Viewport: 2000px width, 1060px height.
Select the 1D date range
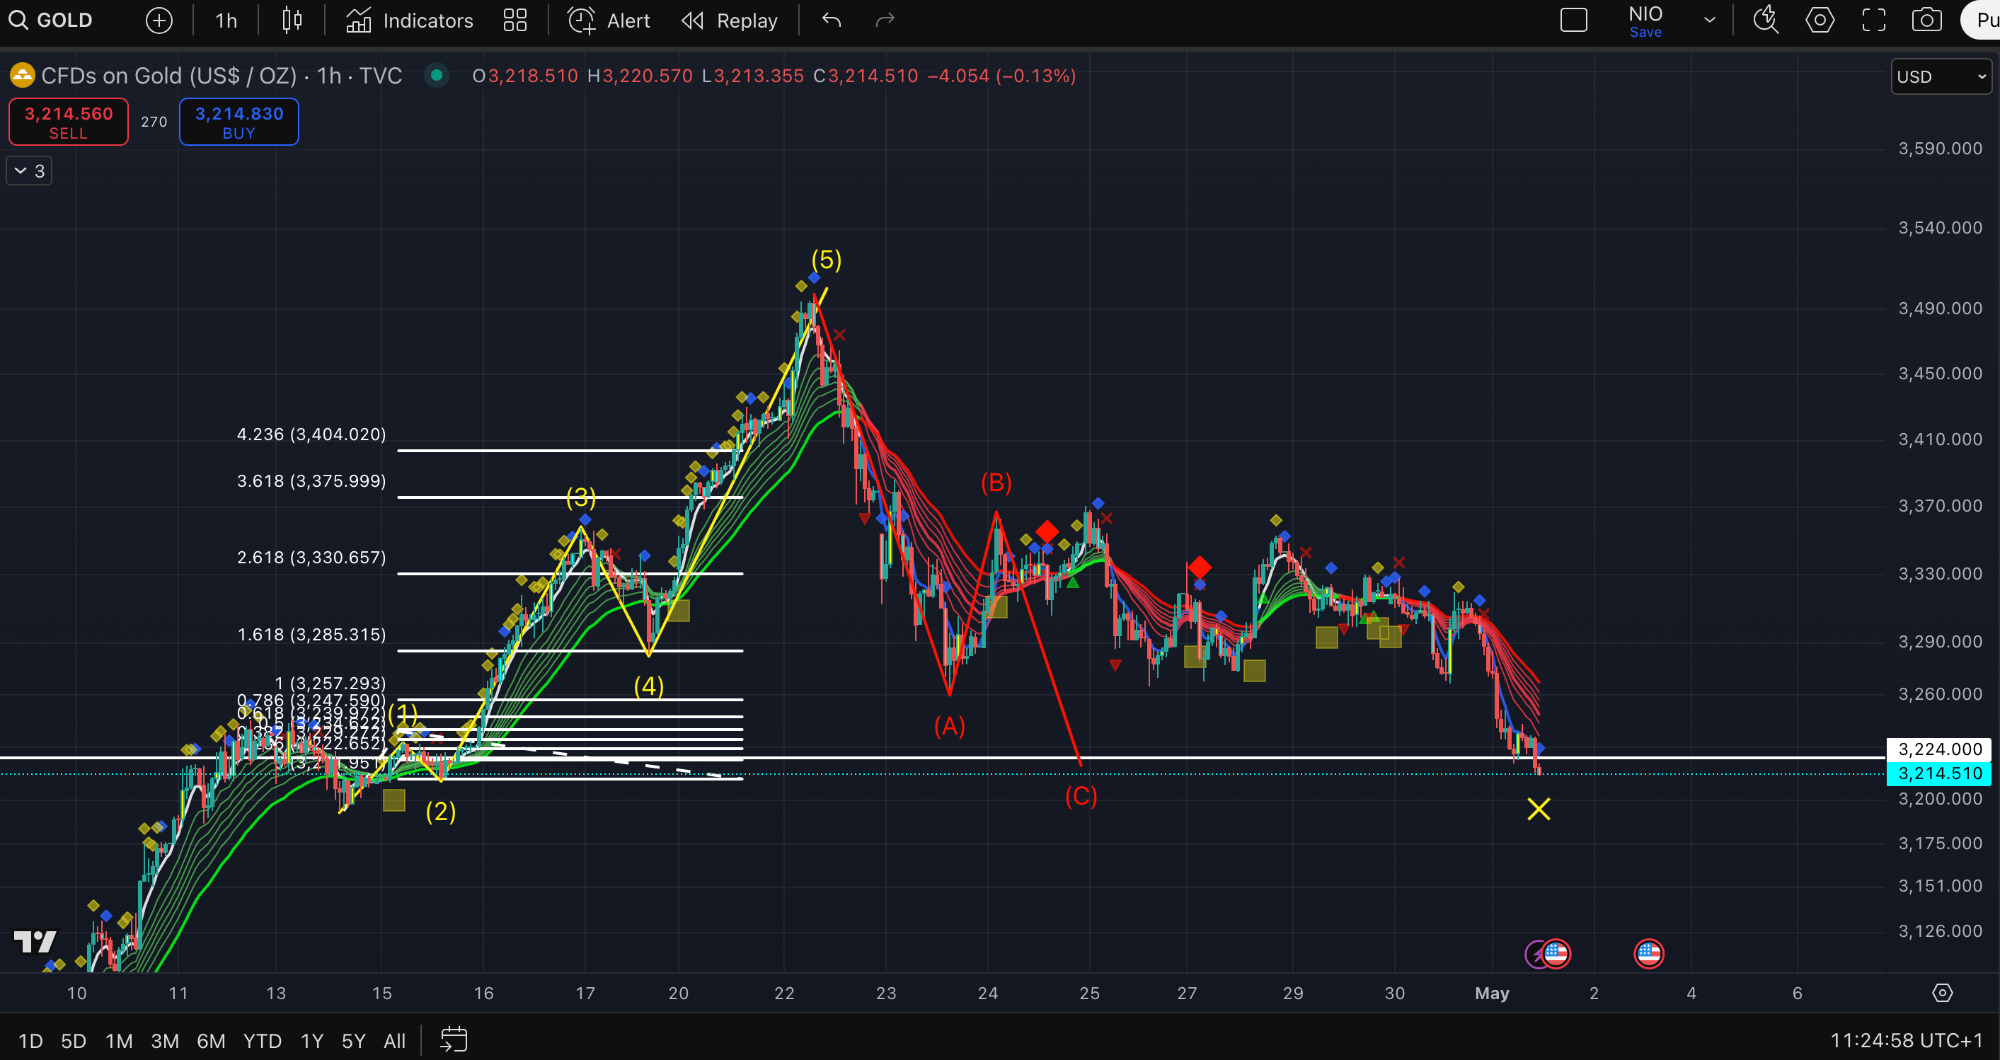31,1041
